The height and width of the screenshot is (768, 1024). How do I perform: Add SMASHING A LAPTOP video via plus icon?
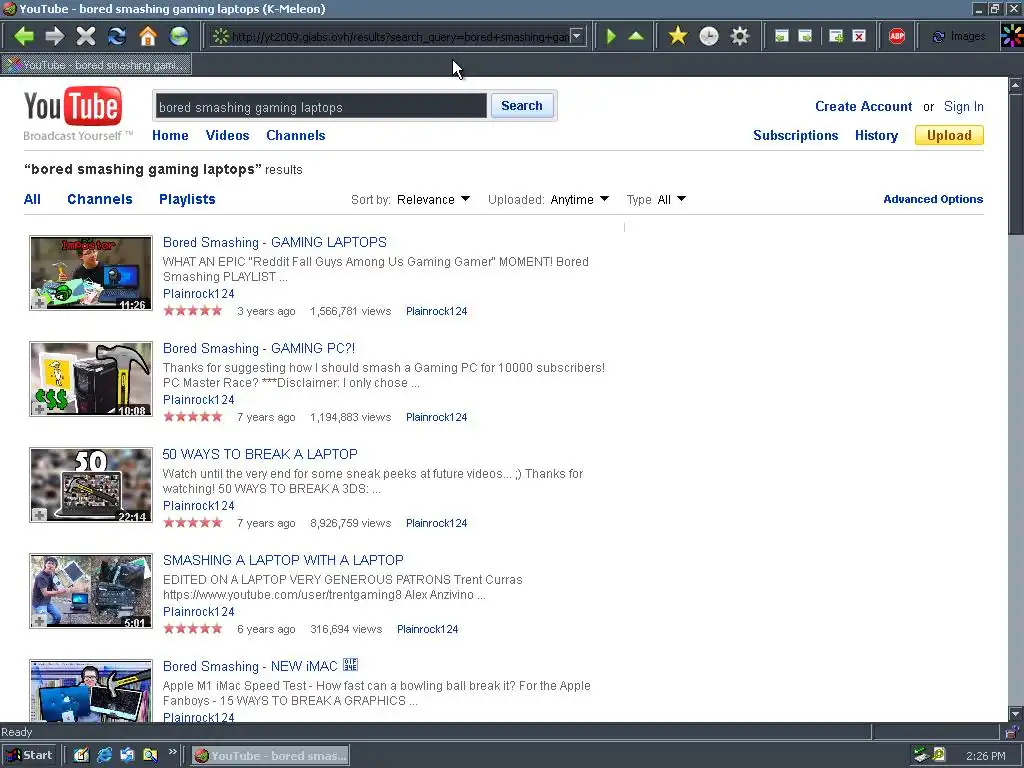coord(39,621)
